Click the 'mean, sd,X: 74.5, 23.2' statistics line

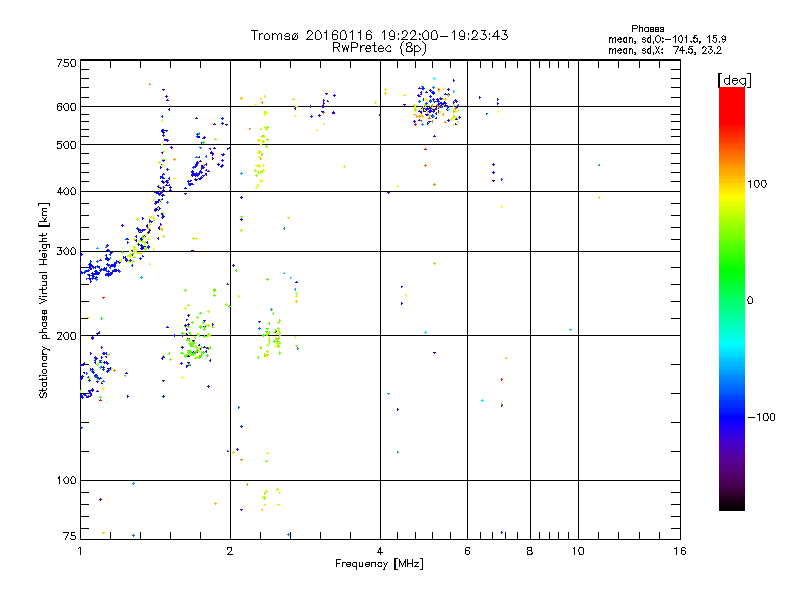665,50
